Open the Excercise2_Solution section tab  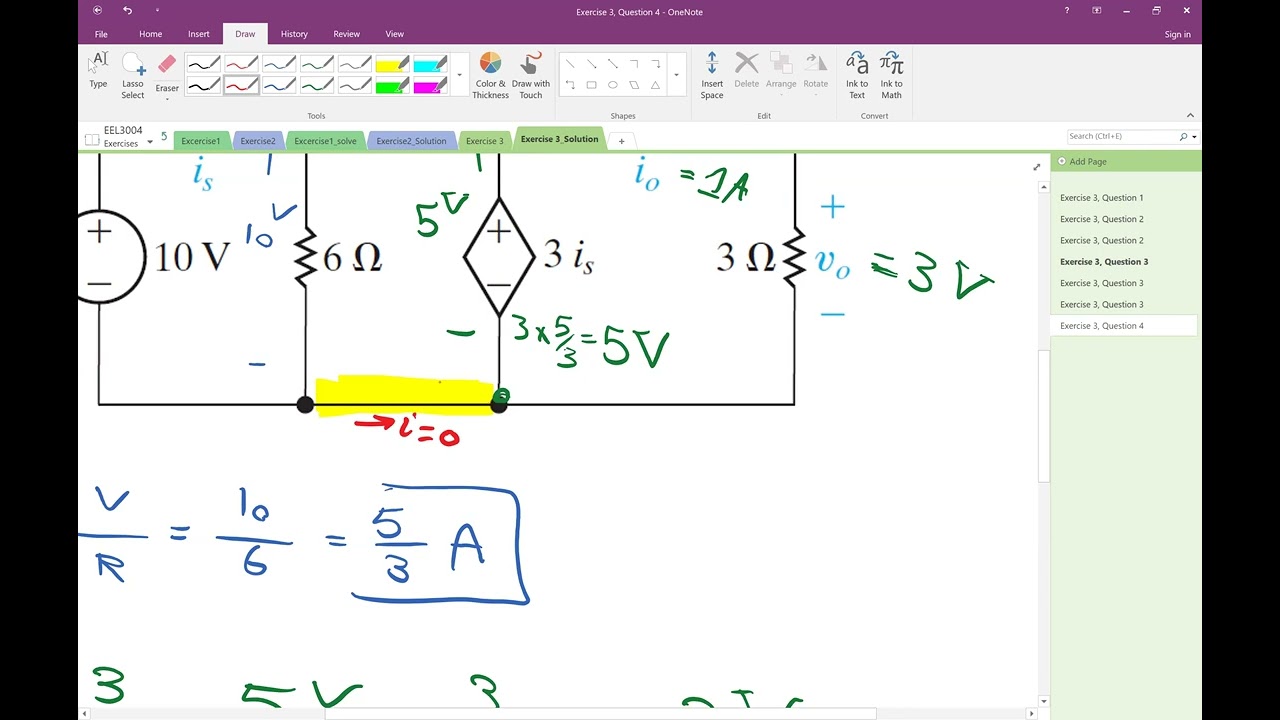411,141
